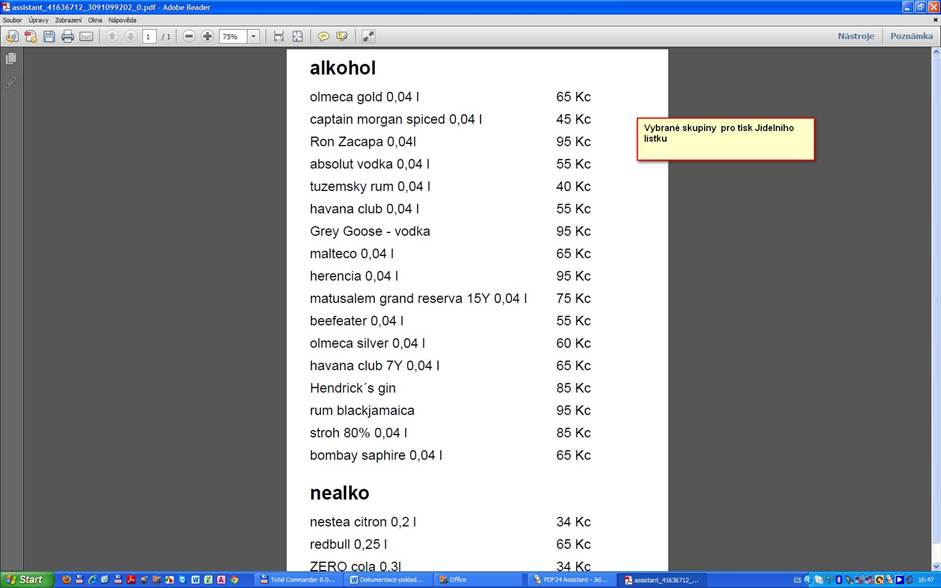Viewport: 941px width, 588px height.
Task: Click the CS language indicator
Action: [x=797, y=580]
